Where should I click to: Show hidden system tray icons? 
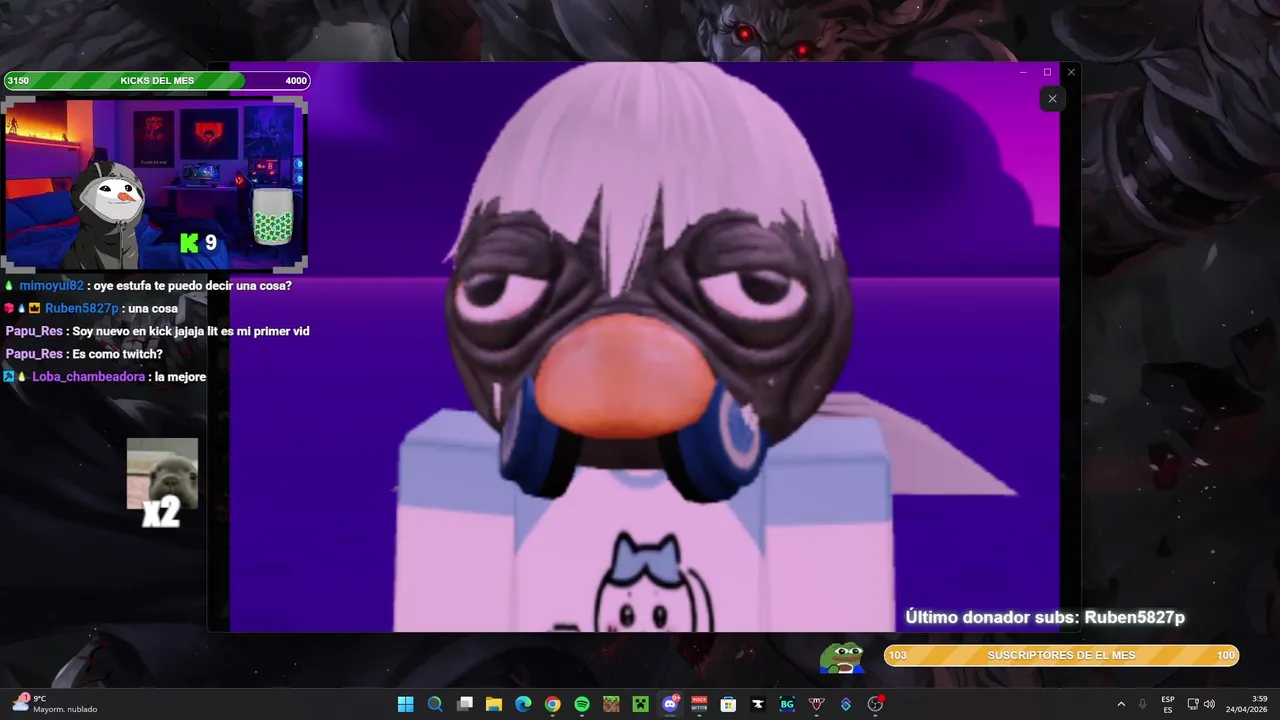click(x=1120, y=704)
